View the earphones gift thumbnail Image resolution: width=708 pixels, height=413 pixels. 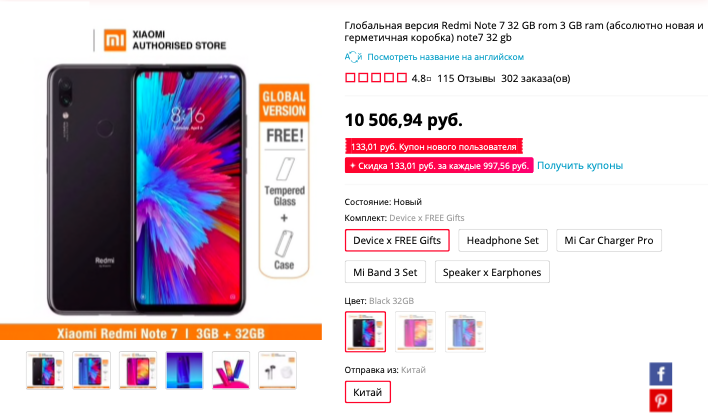(x=277, y=370)
